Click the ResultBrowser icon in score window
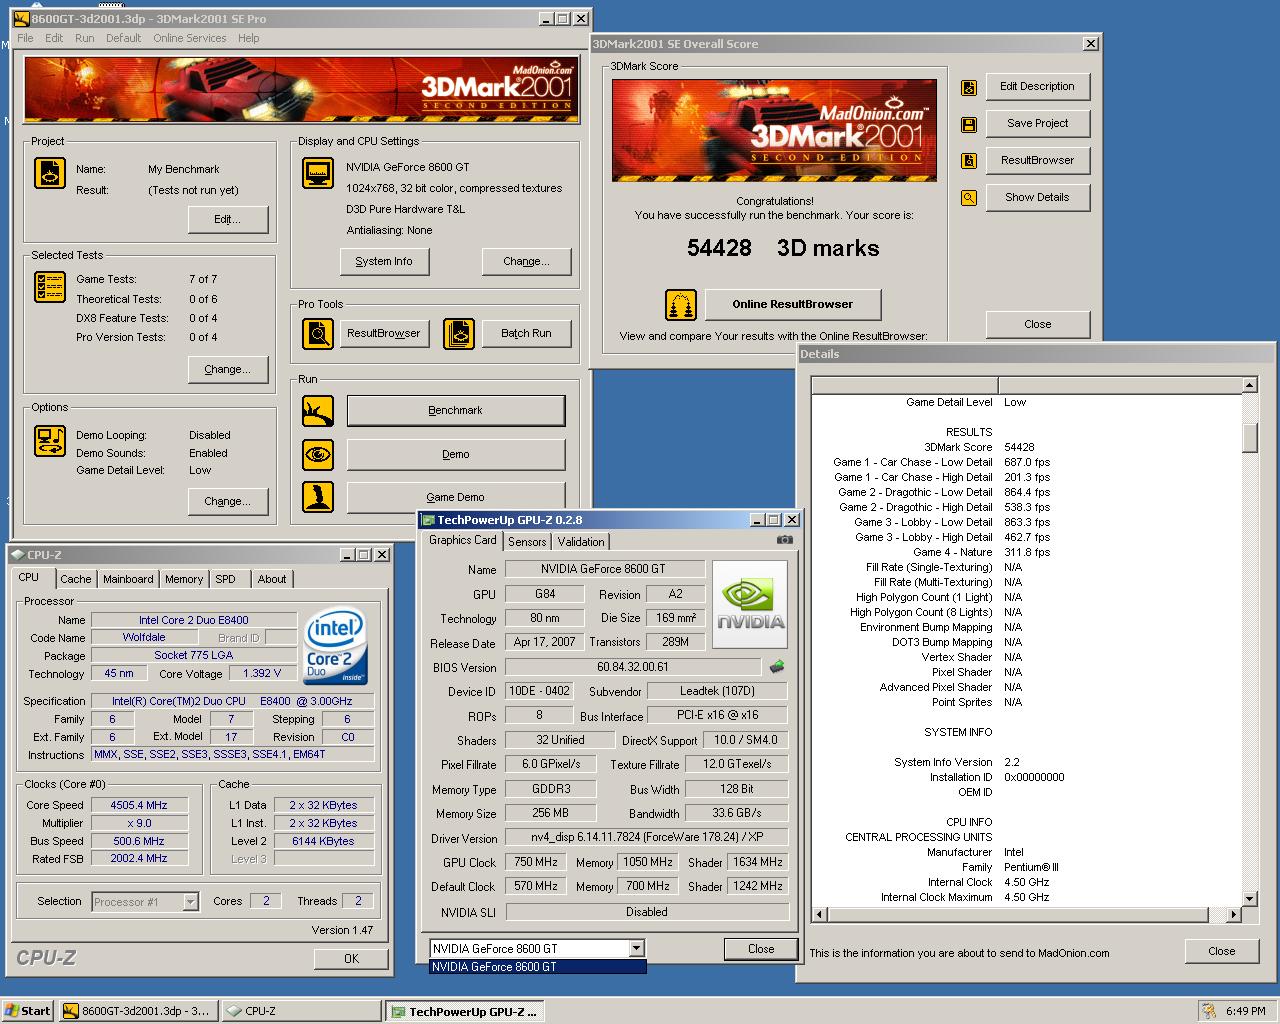The image size is (1280, 1024). point(968,161)
